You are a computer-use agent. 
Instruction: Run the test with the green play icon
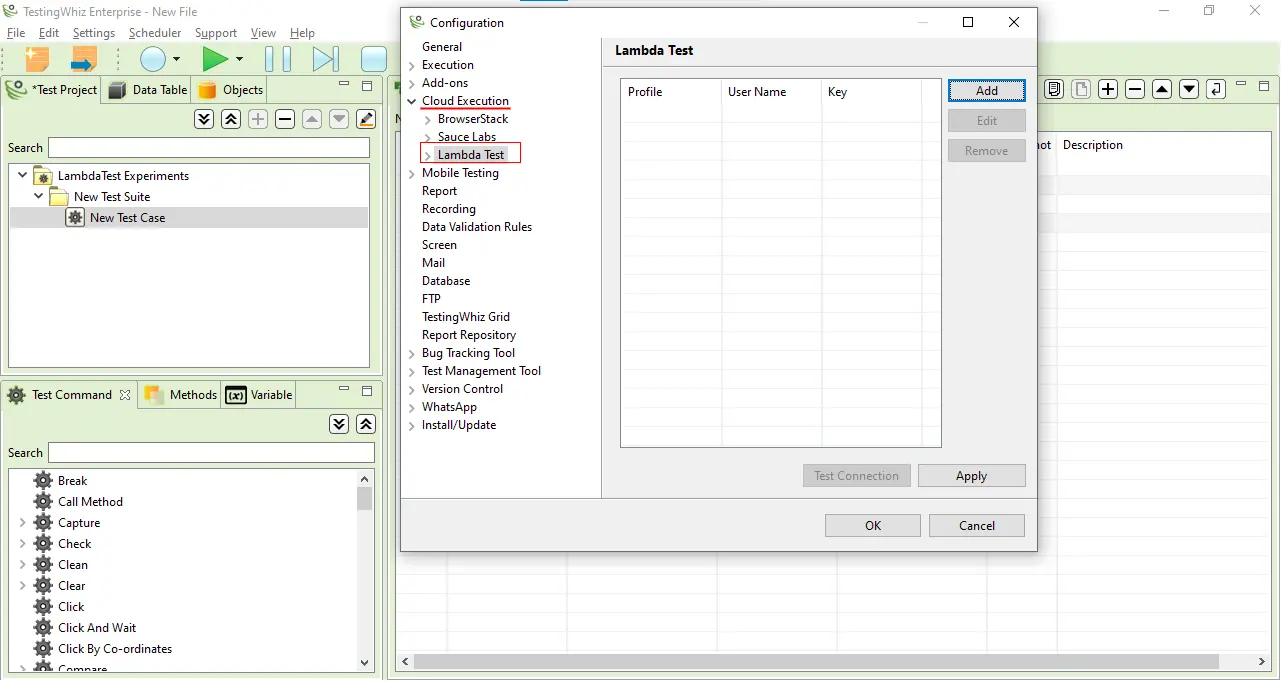pyautogui.click(x=216, y=59)
